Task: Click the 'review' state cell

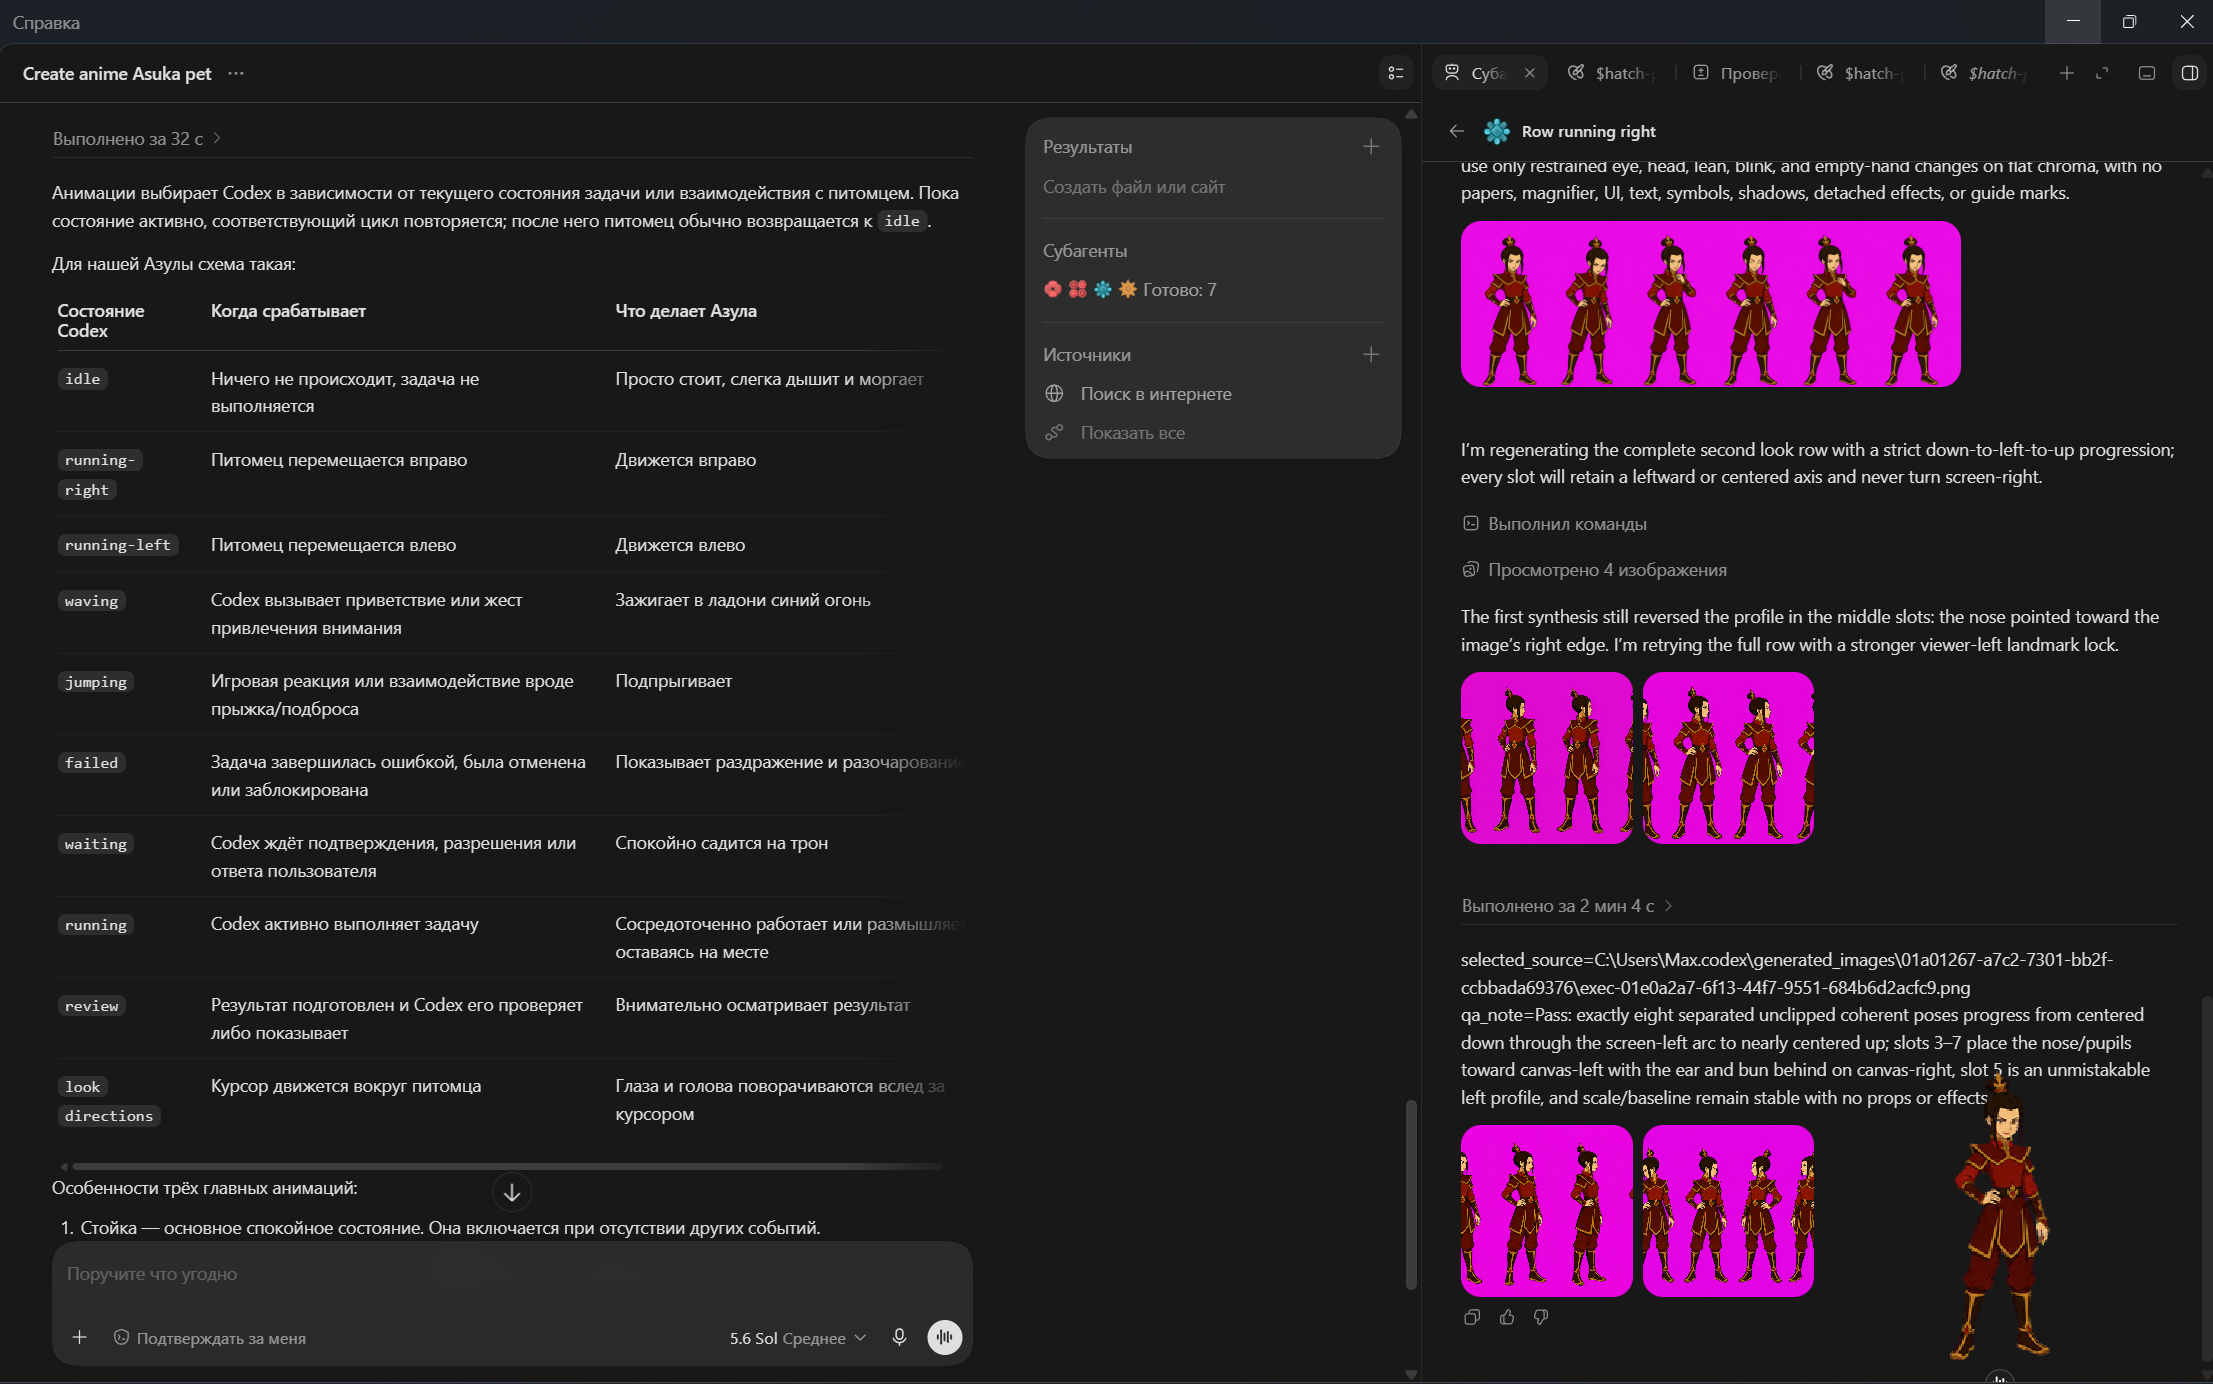Action: [91, 1006]
